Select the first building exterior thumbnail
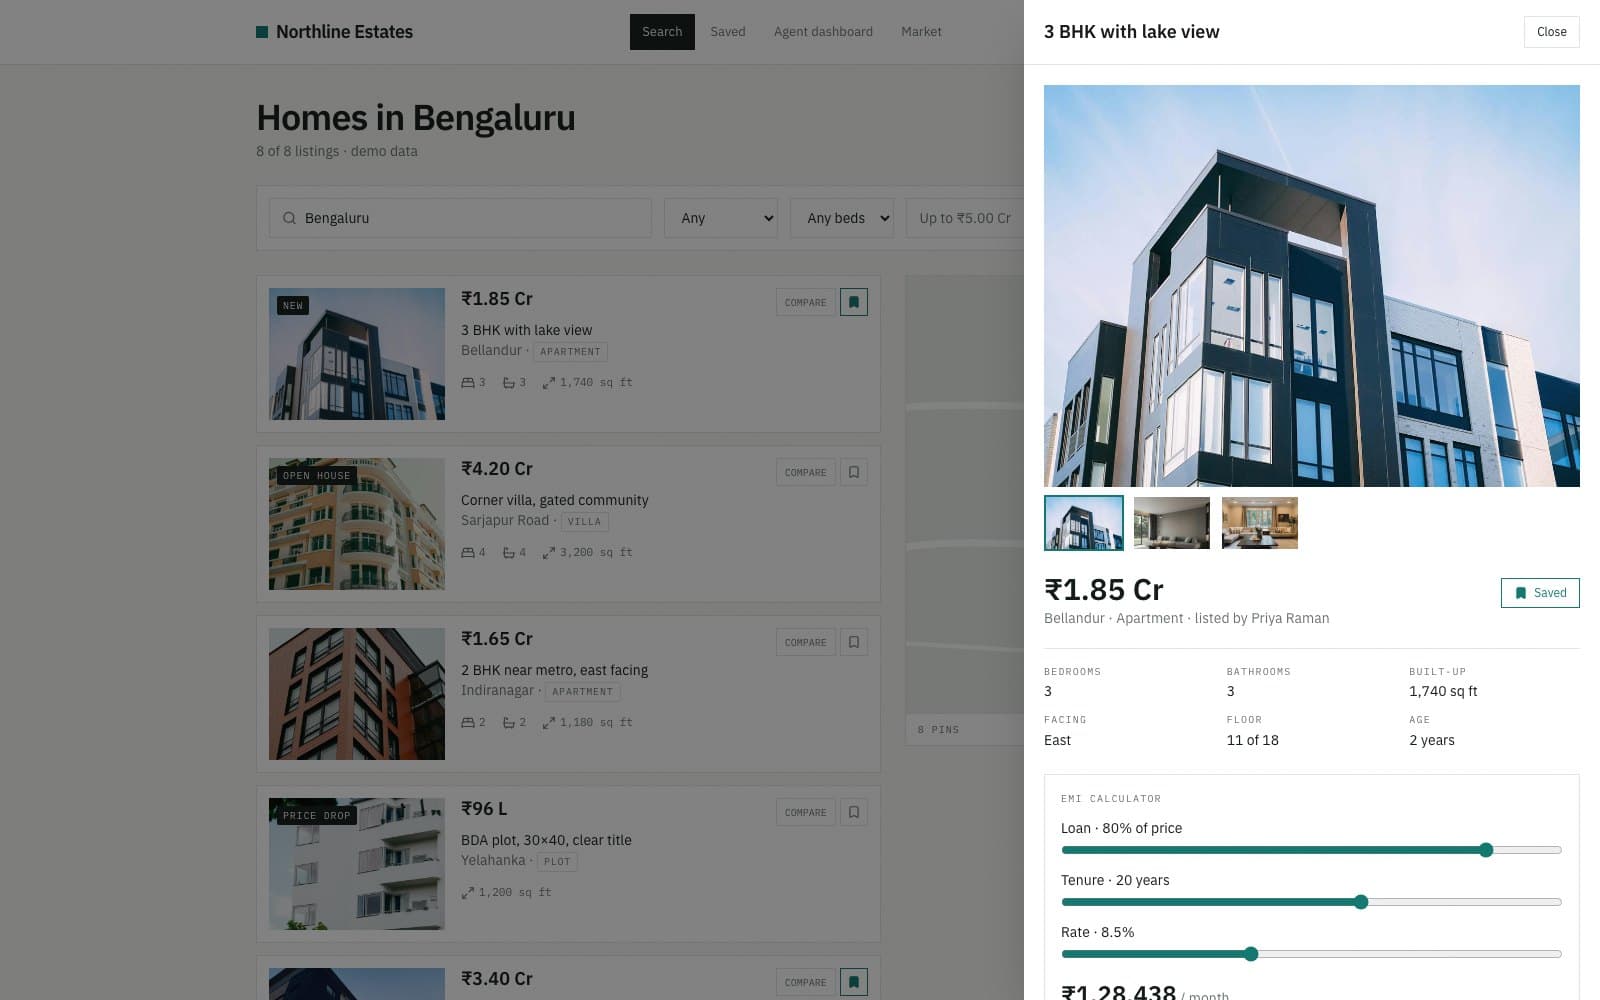Screen dimensions: 1600x1000 click(x=1084, y=523)
